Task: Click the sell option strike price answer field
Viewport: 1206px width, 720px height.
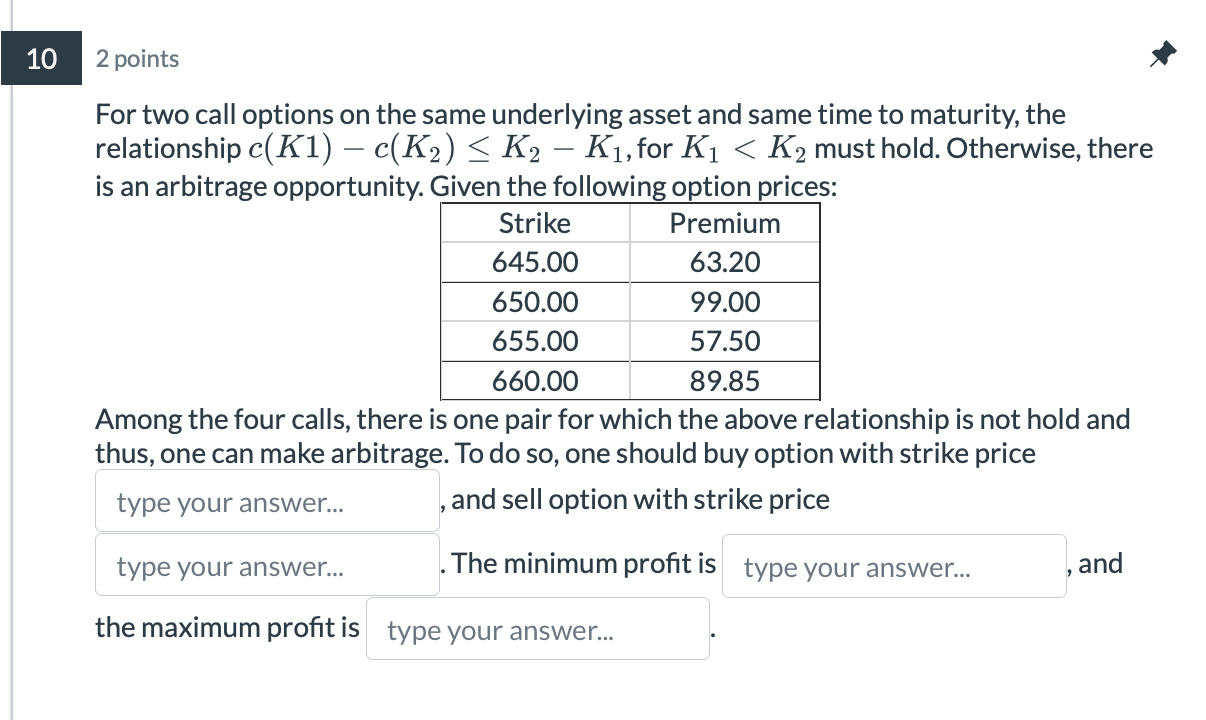Action: (x=265, y=564)
